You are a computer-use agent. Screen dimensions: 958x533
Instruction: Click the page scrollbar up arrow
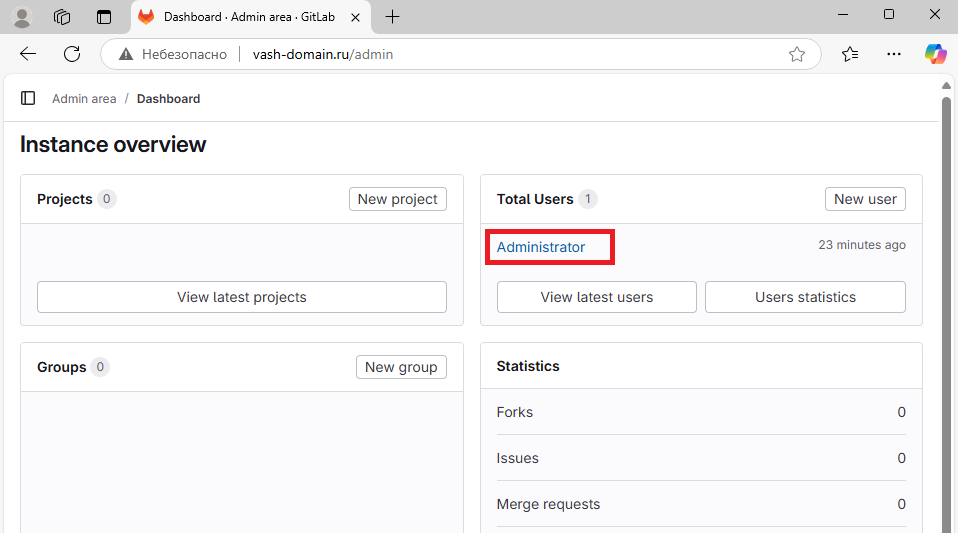[946, 86]
